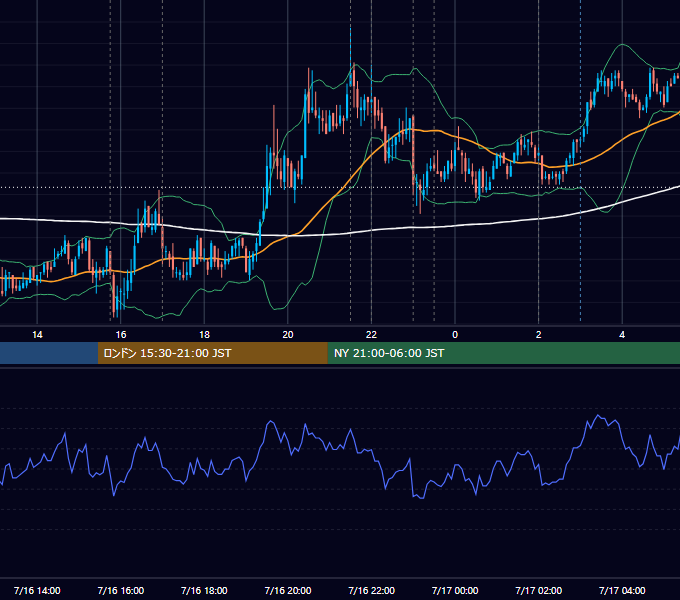680x600 pixels.
Task: Click the hour label 22 on upper axis
Action: [x=371, y=335]
